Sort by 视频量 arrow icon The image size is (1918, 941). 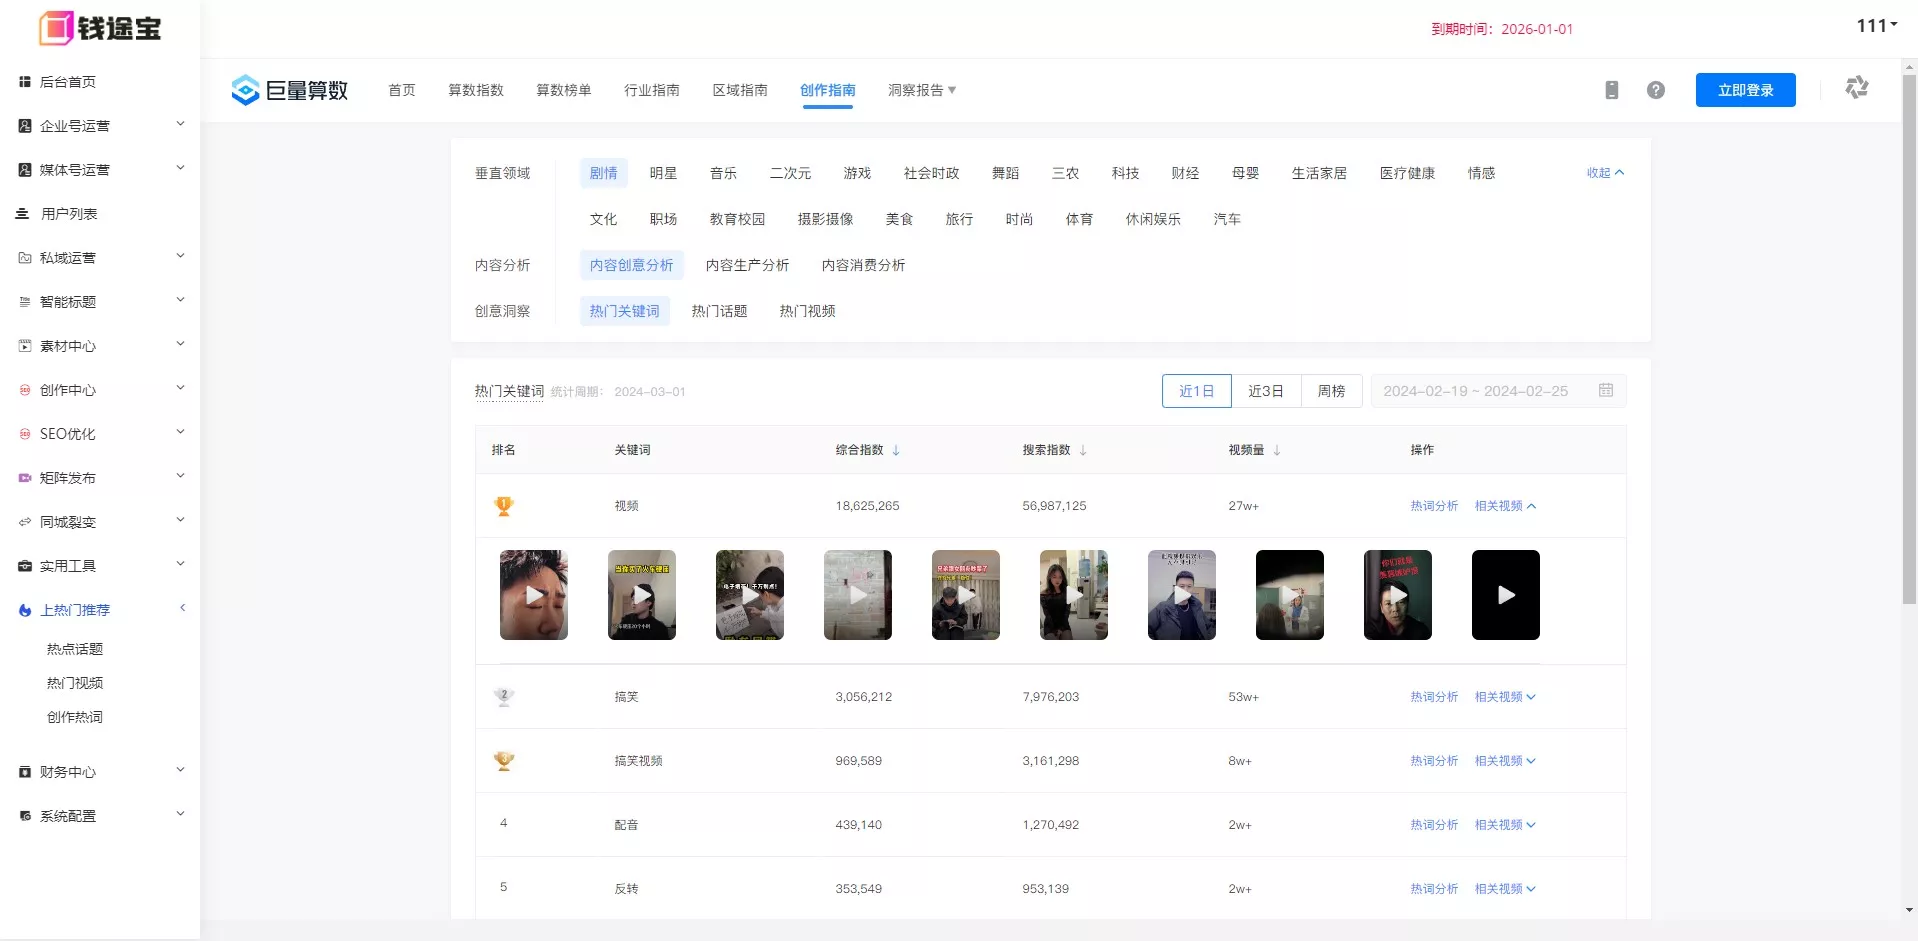pos(1277,450)
